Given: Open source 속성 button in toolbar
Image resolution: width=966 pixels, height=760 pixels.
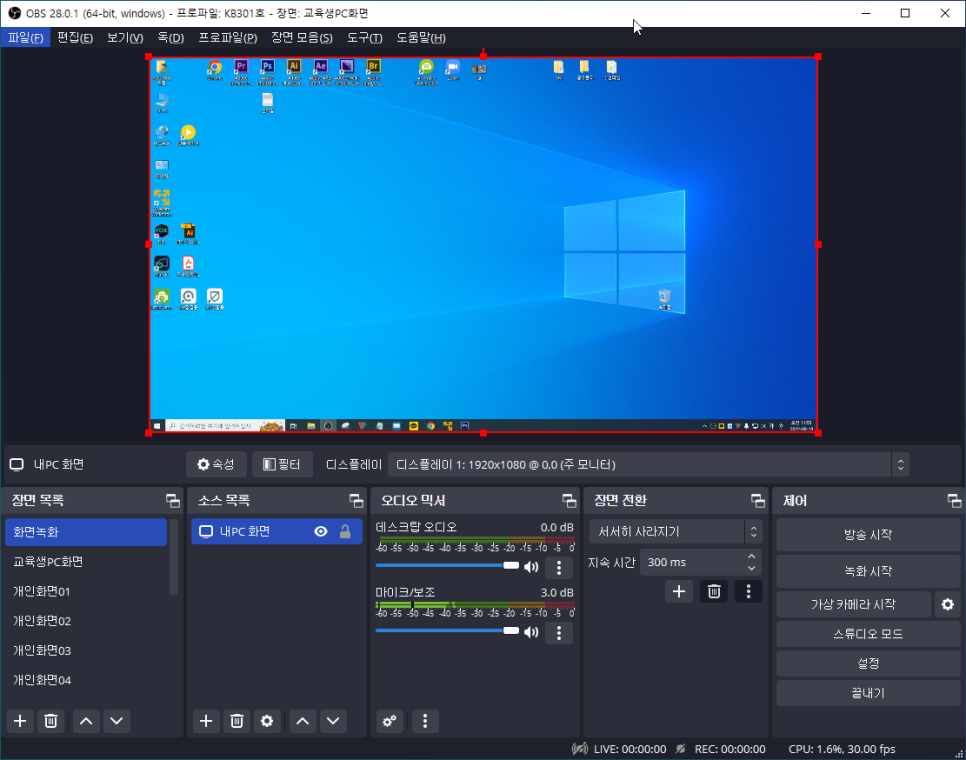Looking at the screenshot, I should [x=216, y=464].
